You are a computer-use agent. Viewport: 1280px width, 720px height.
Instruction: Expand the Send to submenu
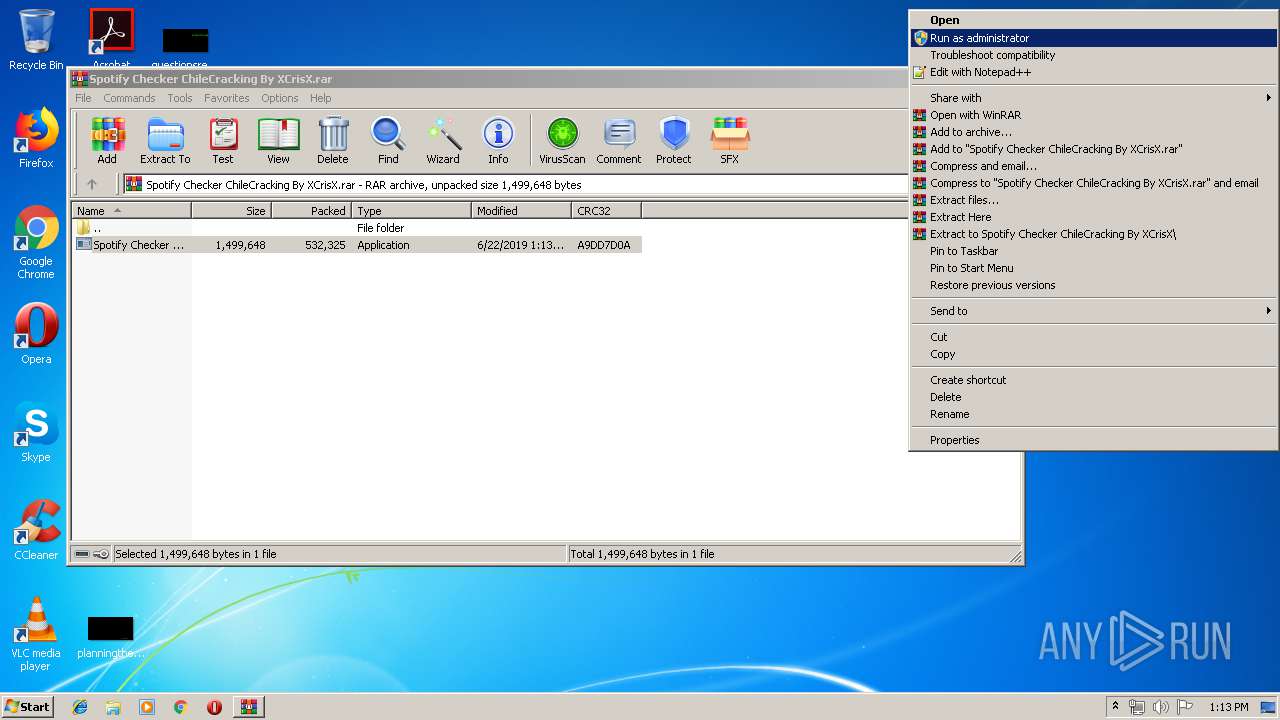(1093, 311)
